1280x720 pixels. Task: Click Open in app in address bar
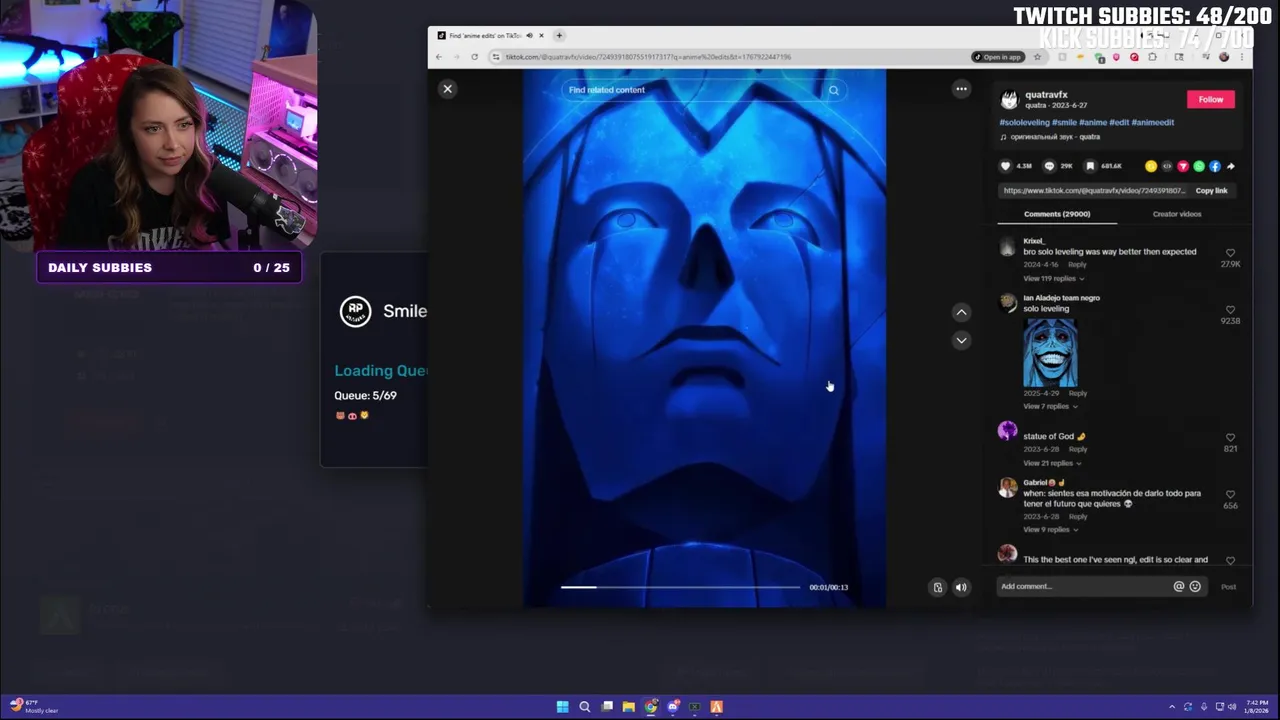[998, 57]
